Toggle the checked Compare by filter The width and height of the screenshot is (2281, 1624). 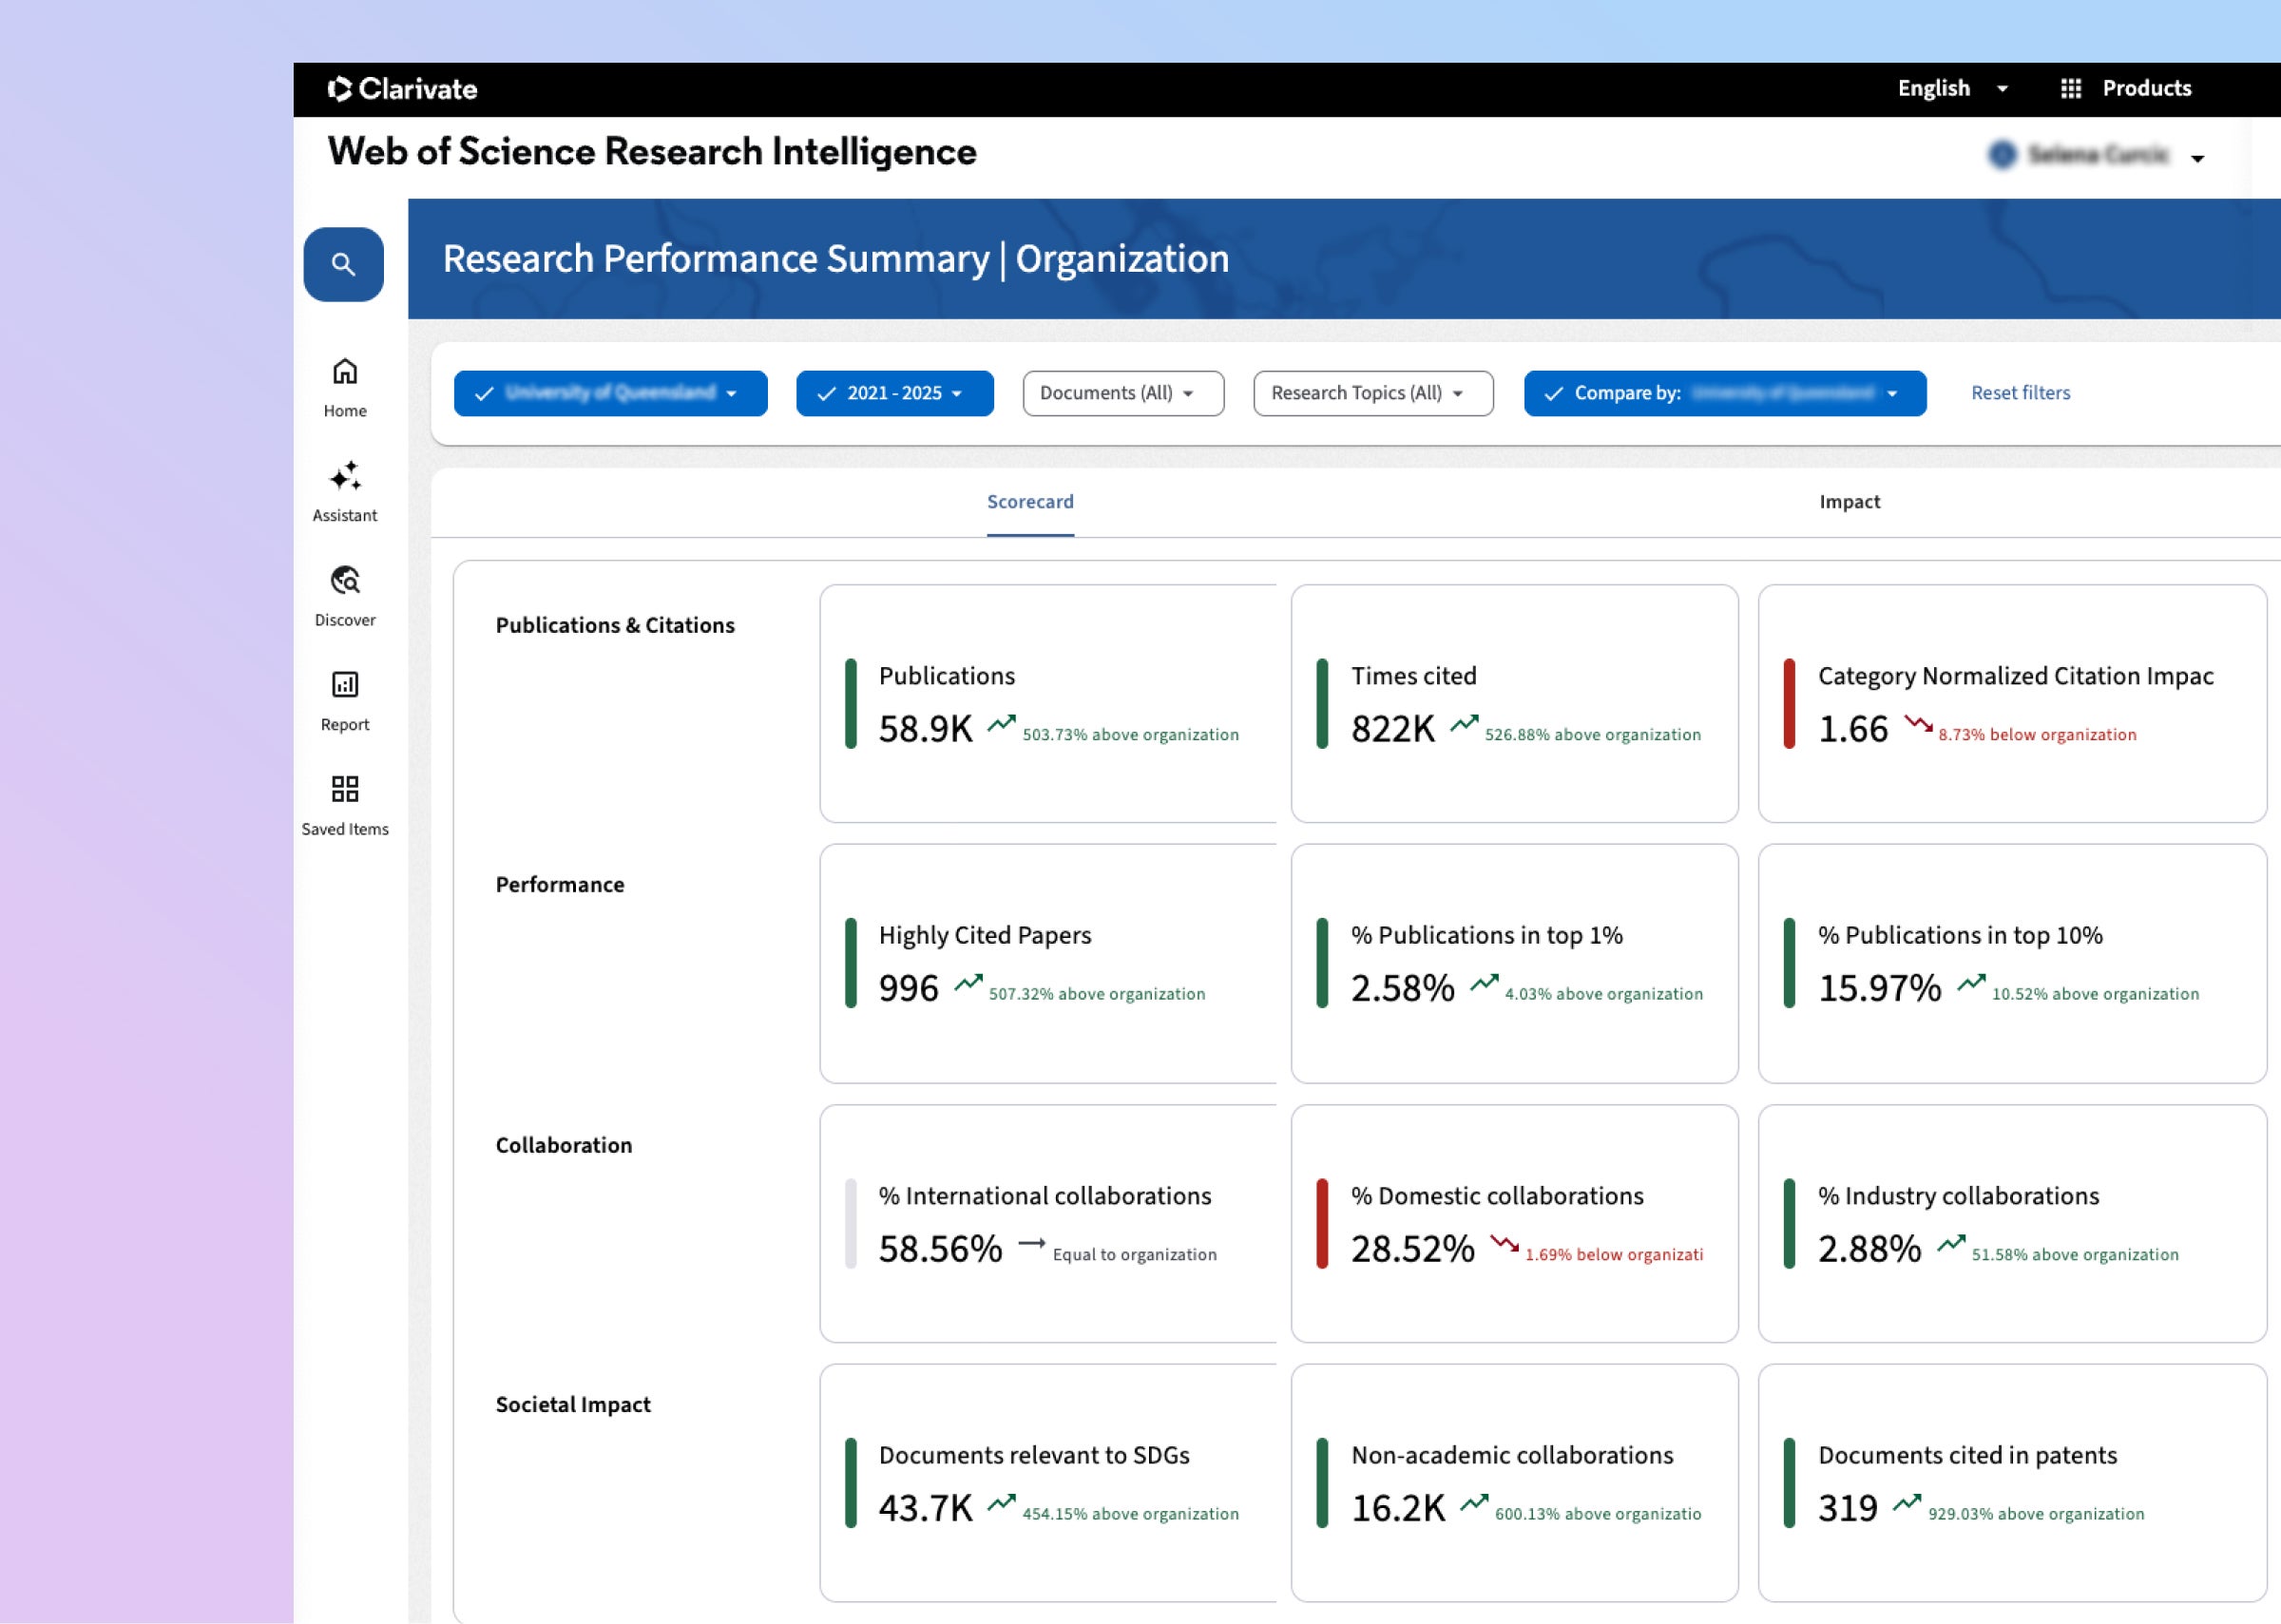pos(1724,393)
